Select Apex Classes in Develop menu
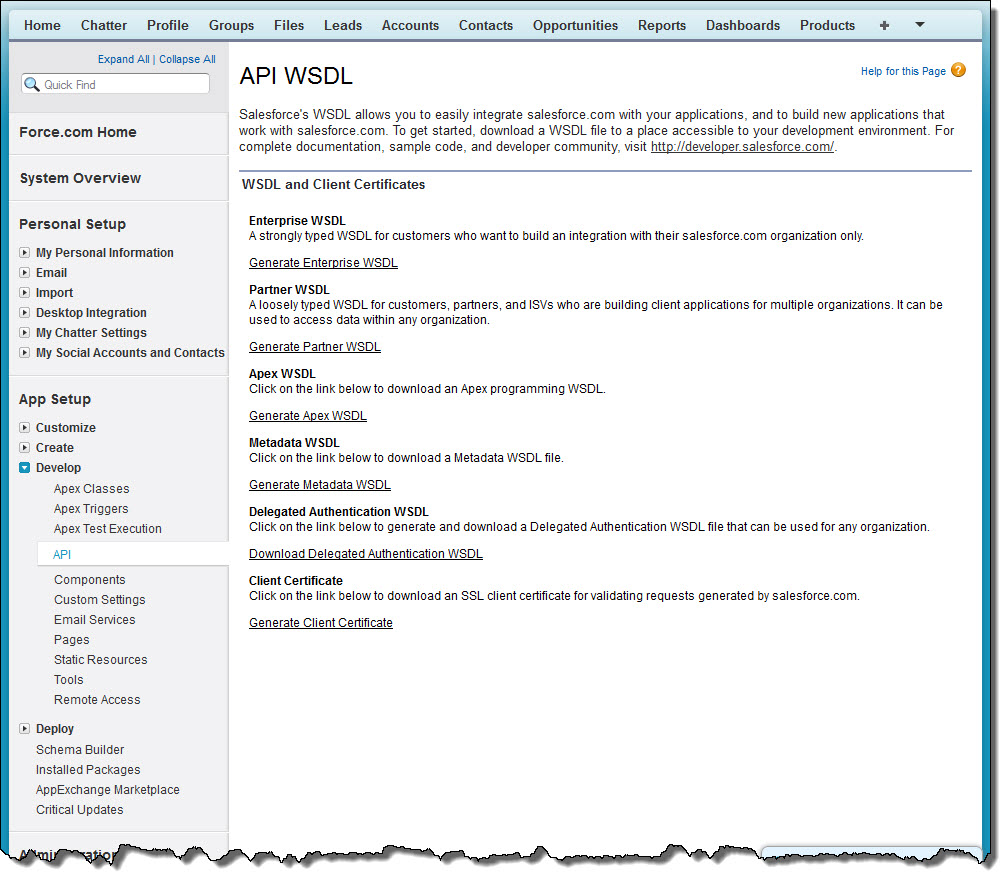 click(x=91, y=489)
